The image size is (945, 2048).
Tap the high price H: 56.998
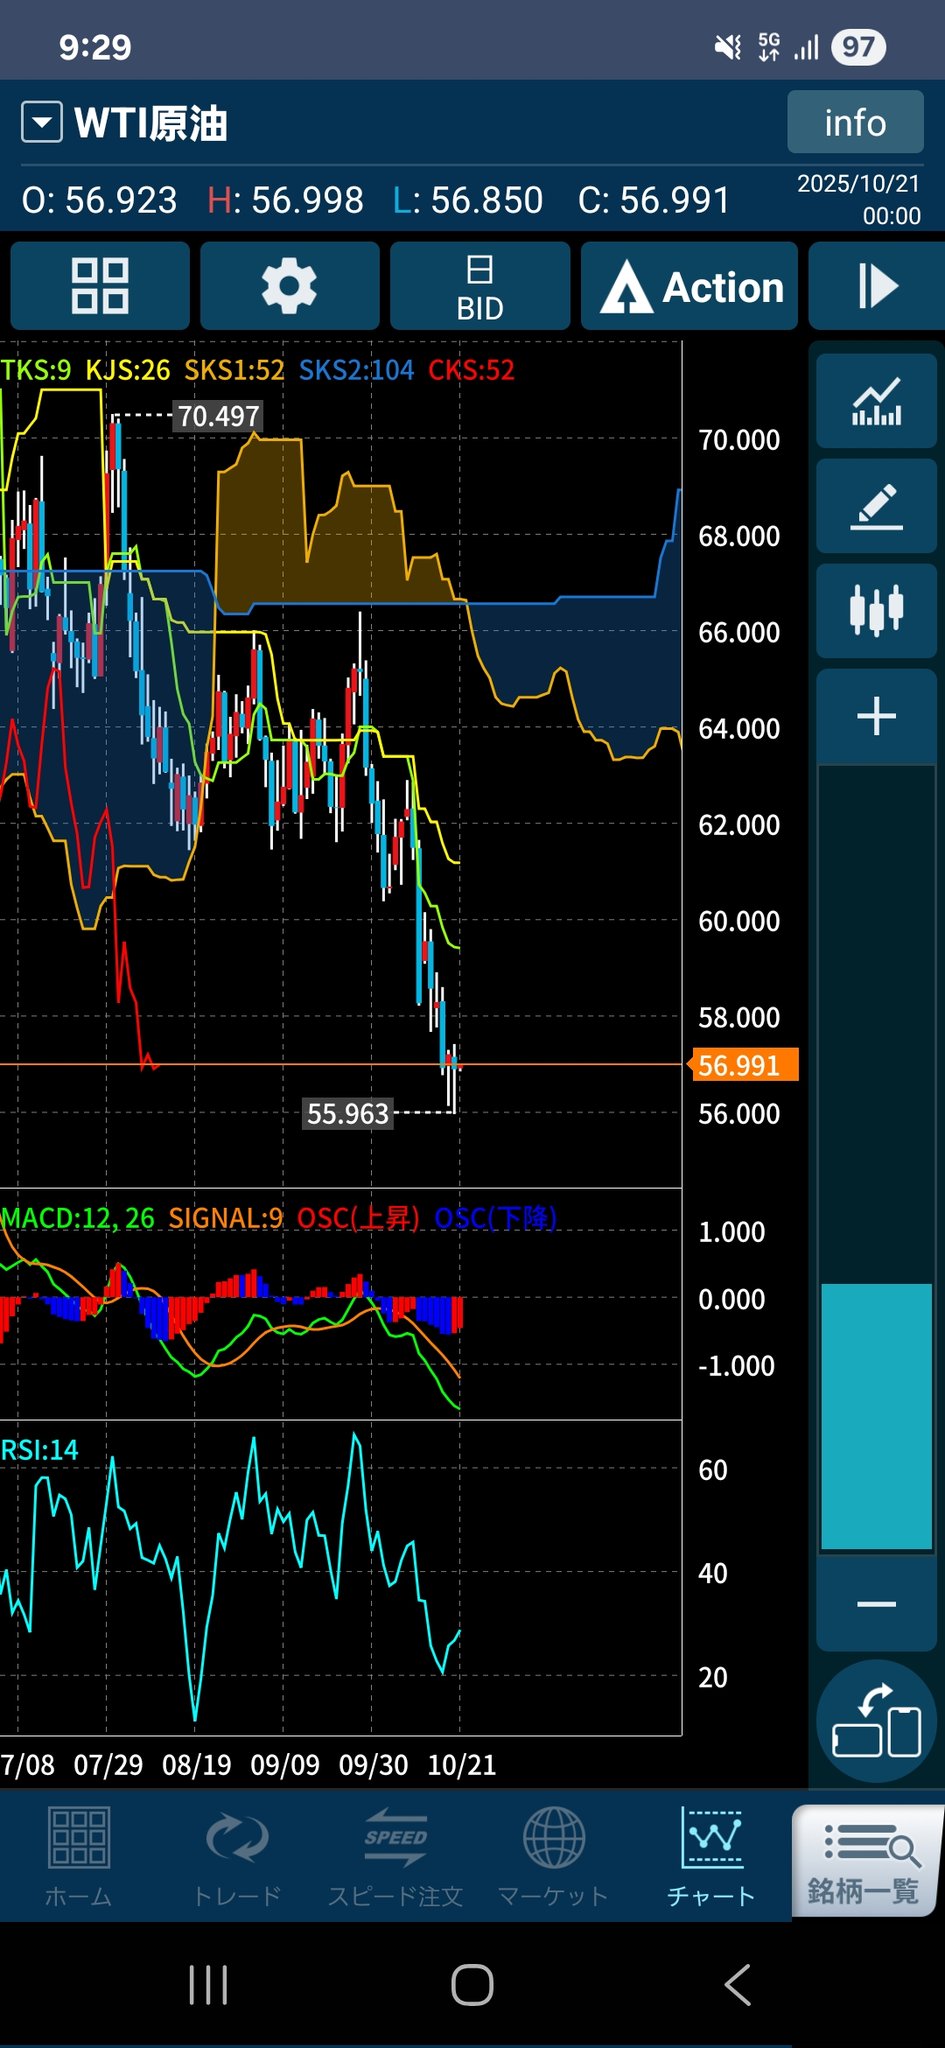(285, 200)
